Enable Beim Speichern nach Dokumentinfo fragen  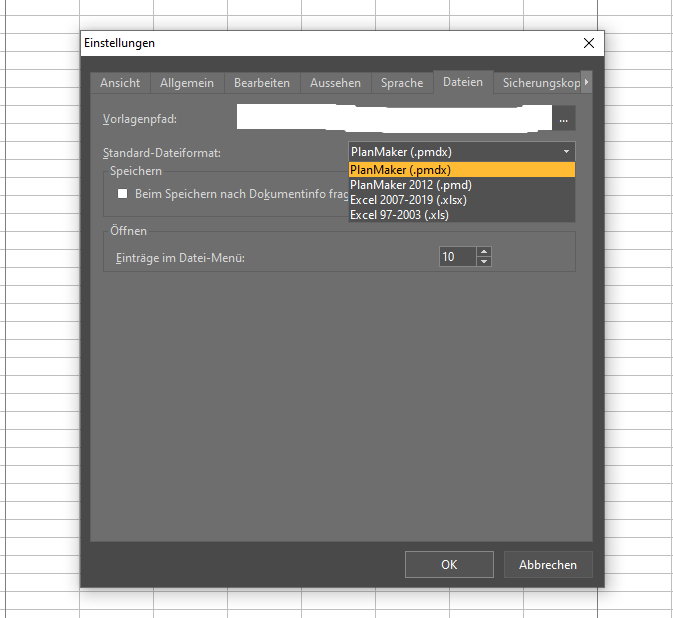pyautogui.click(x=123, y=194)
